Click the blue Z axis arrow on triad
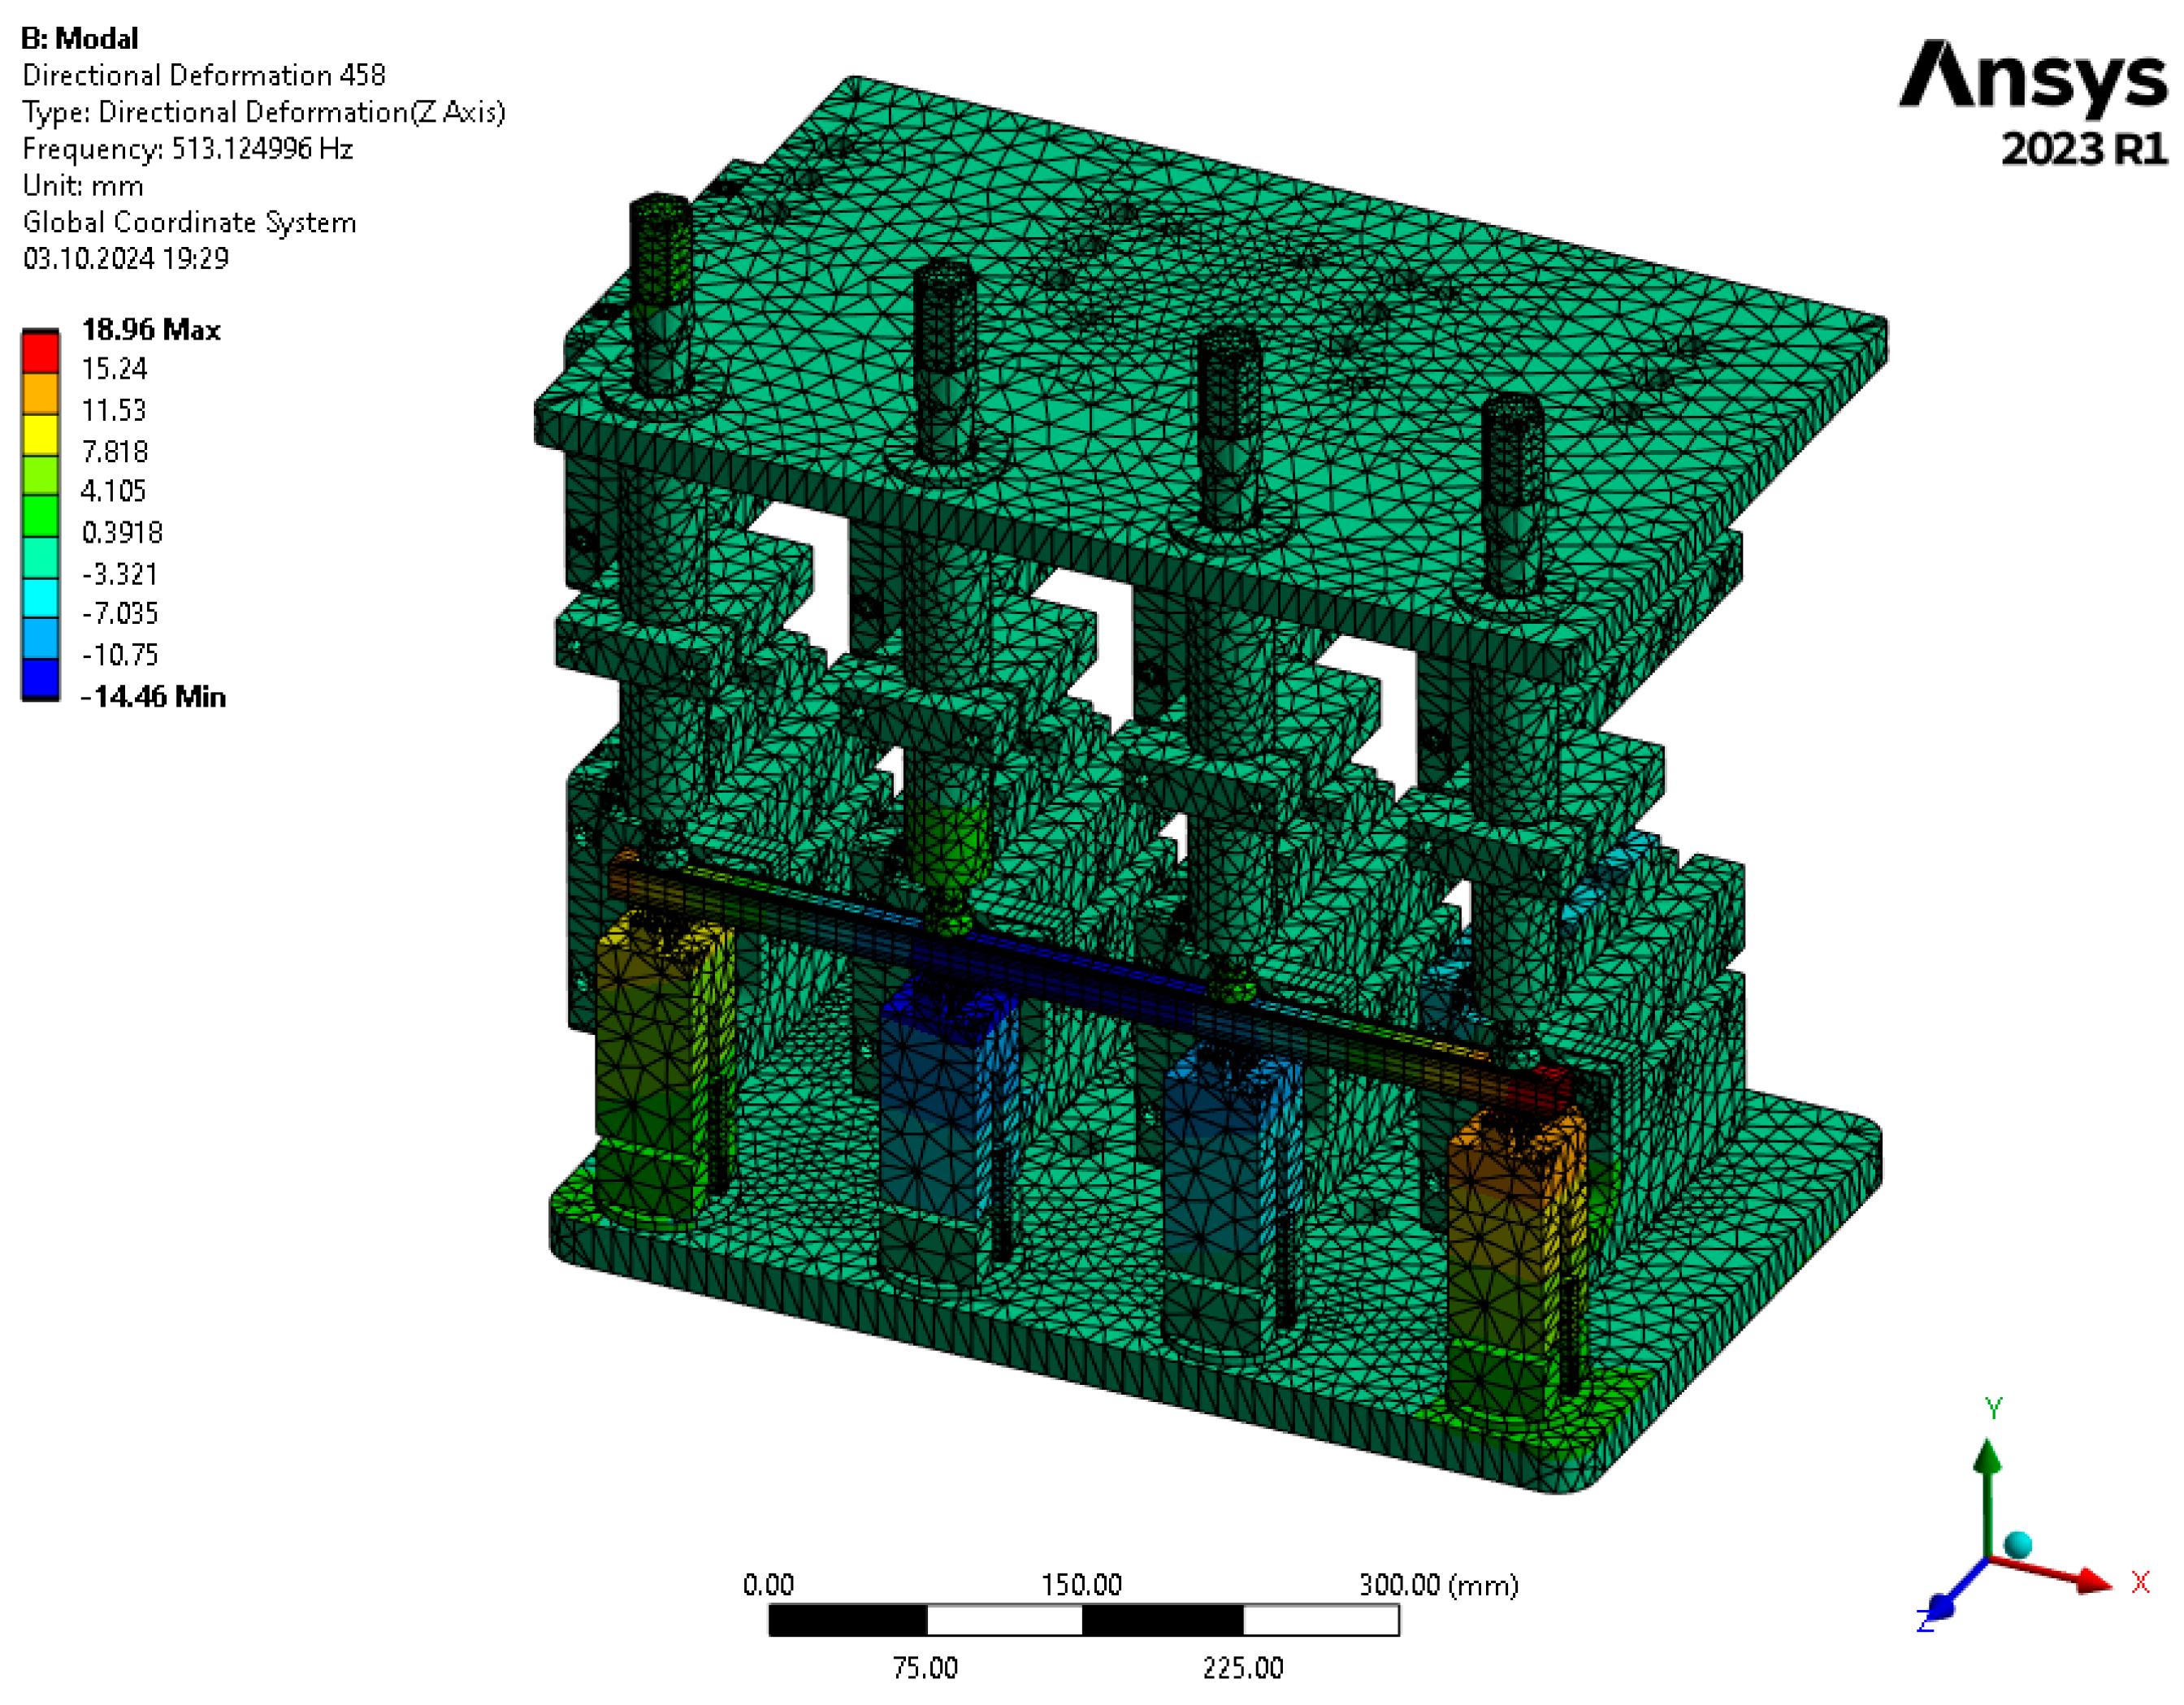Viewport: 2184px width, 1705px height. tap(1942, 1607)
